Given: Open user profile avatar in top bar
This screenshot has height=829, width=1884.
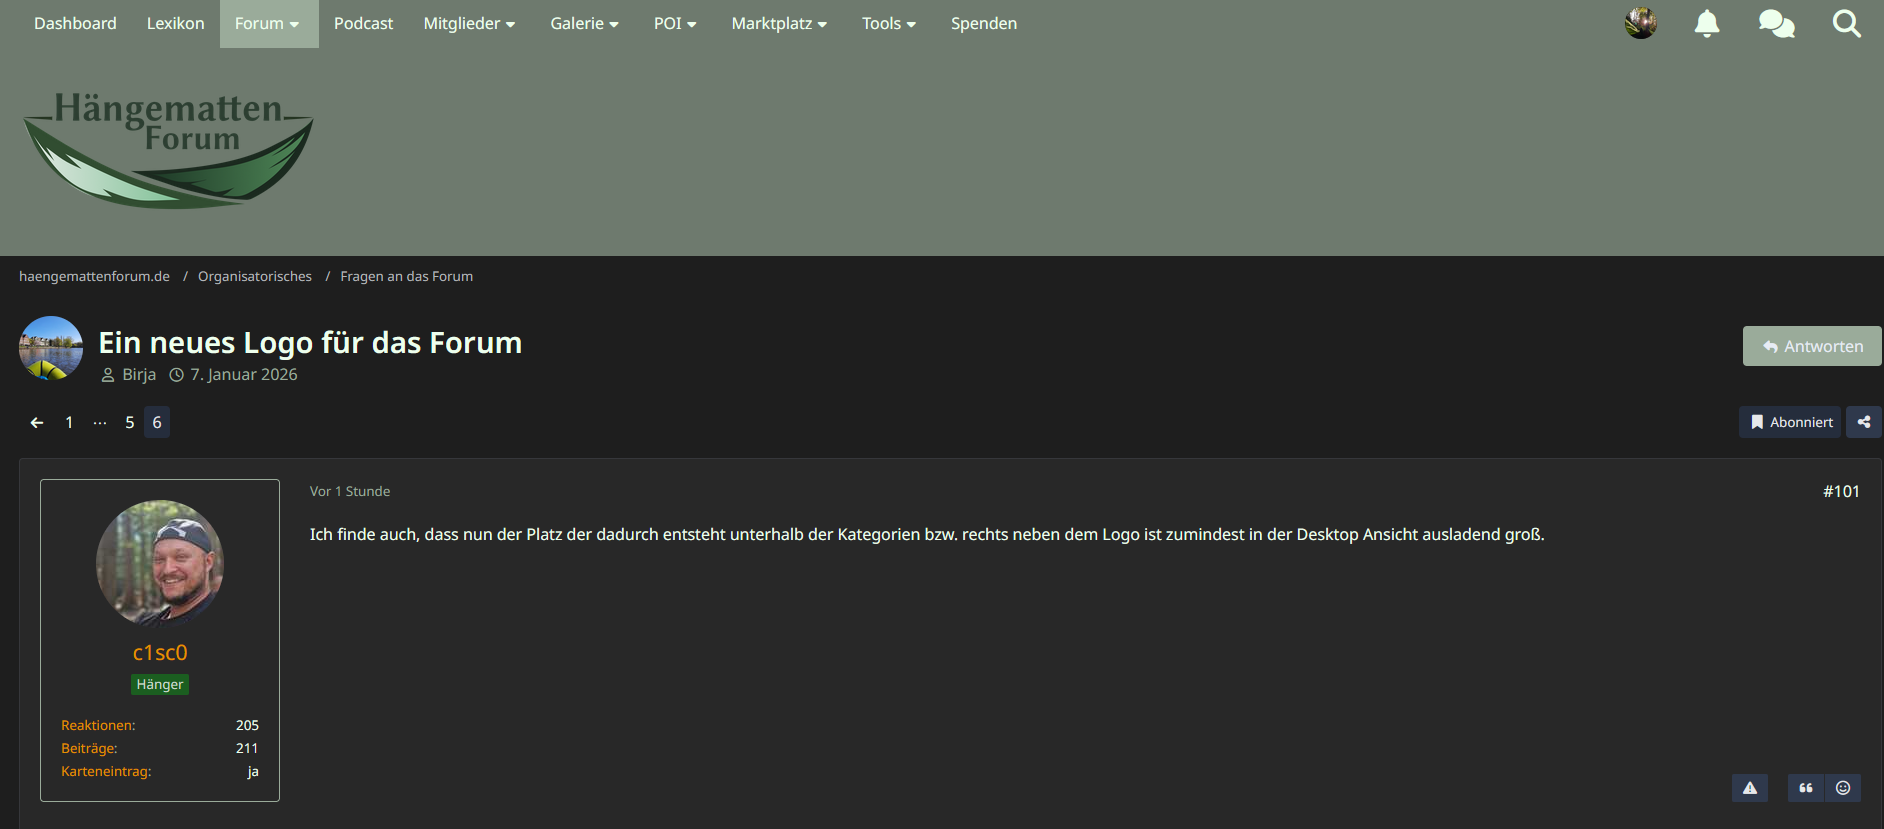Looking at the screenshot, I should point(1640,24).
